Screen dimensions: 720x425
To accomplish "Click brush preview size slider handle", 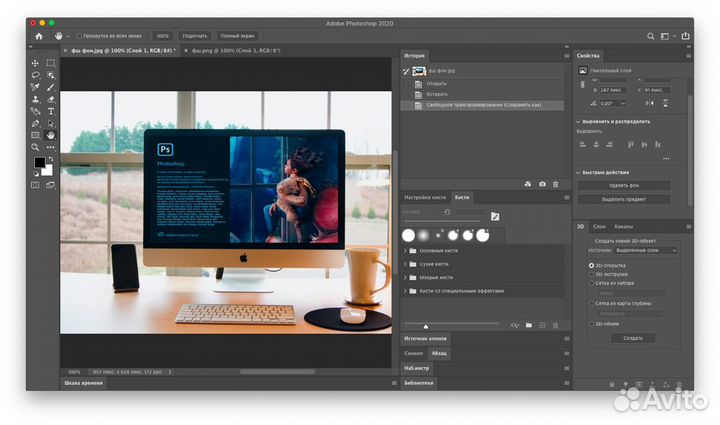I will click(x=426, y=326).
